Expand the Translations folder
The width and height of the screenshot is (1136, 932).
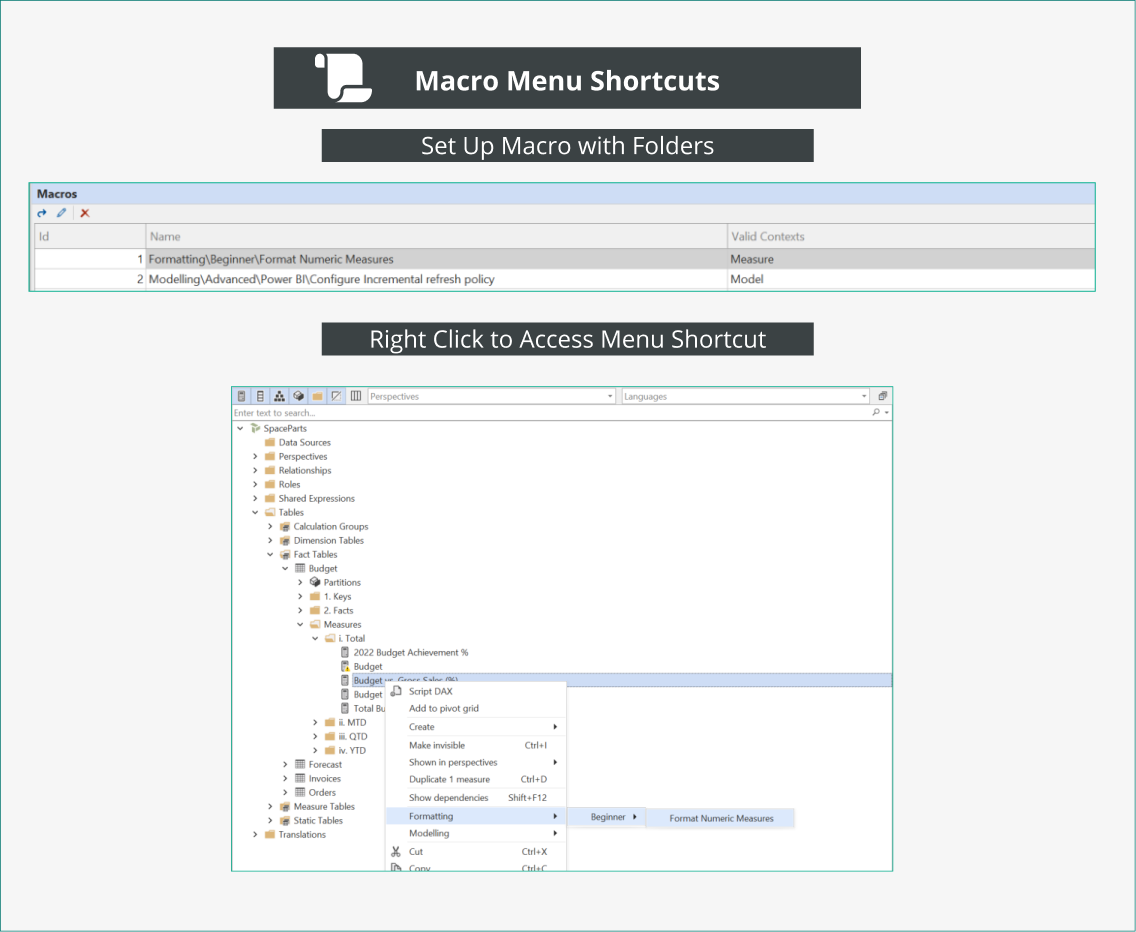255,834
